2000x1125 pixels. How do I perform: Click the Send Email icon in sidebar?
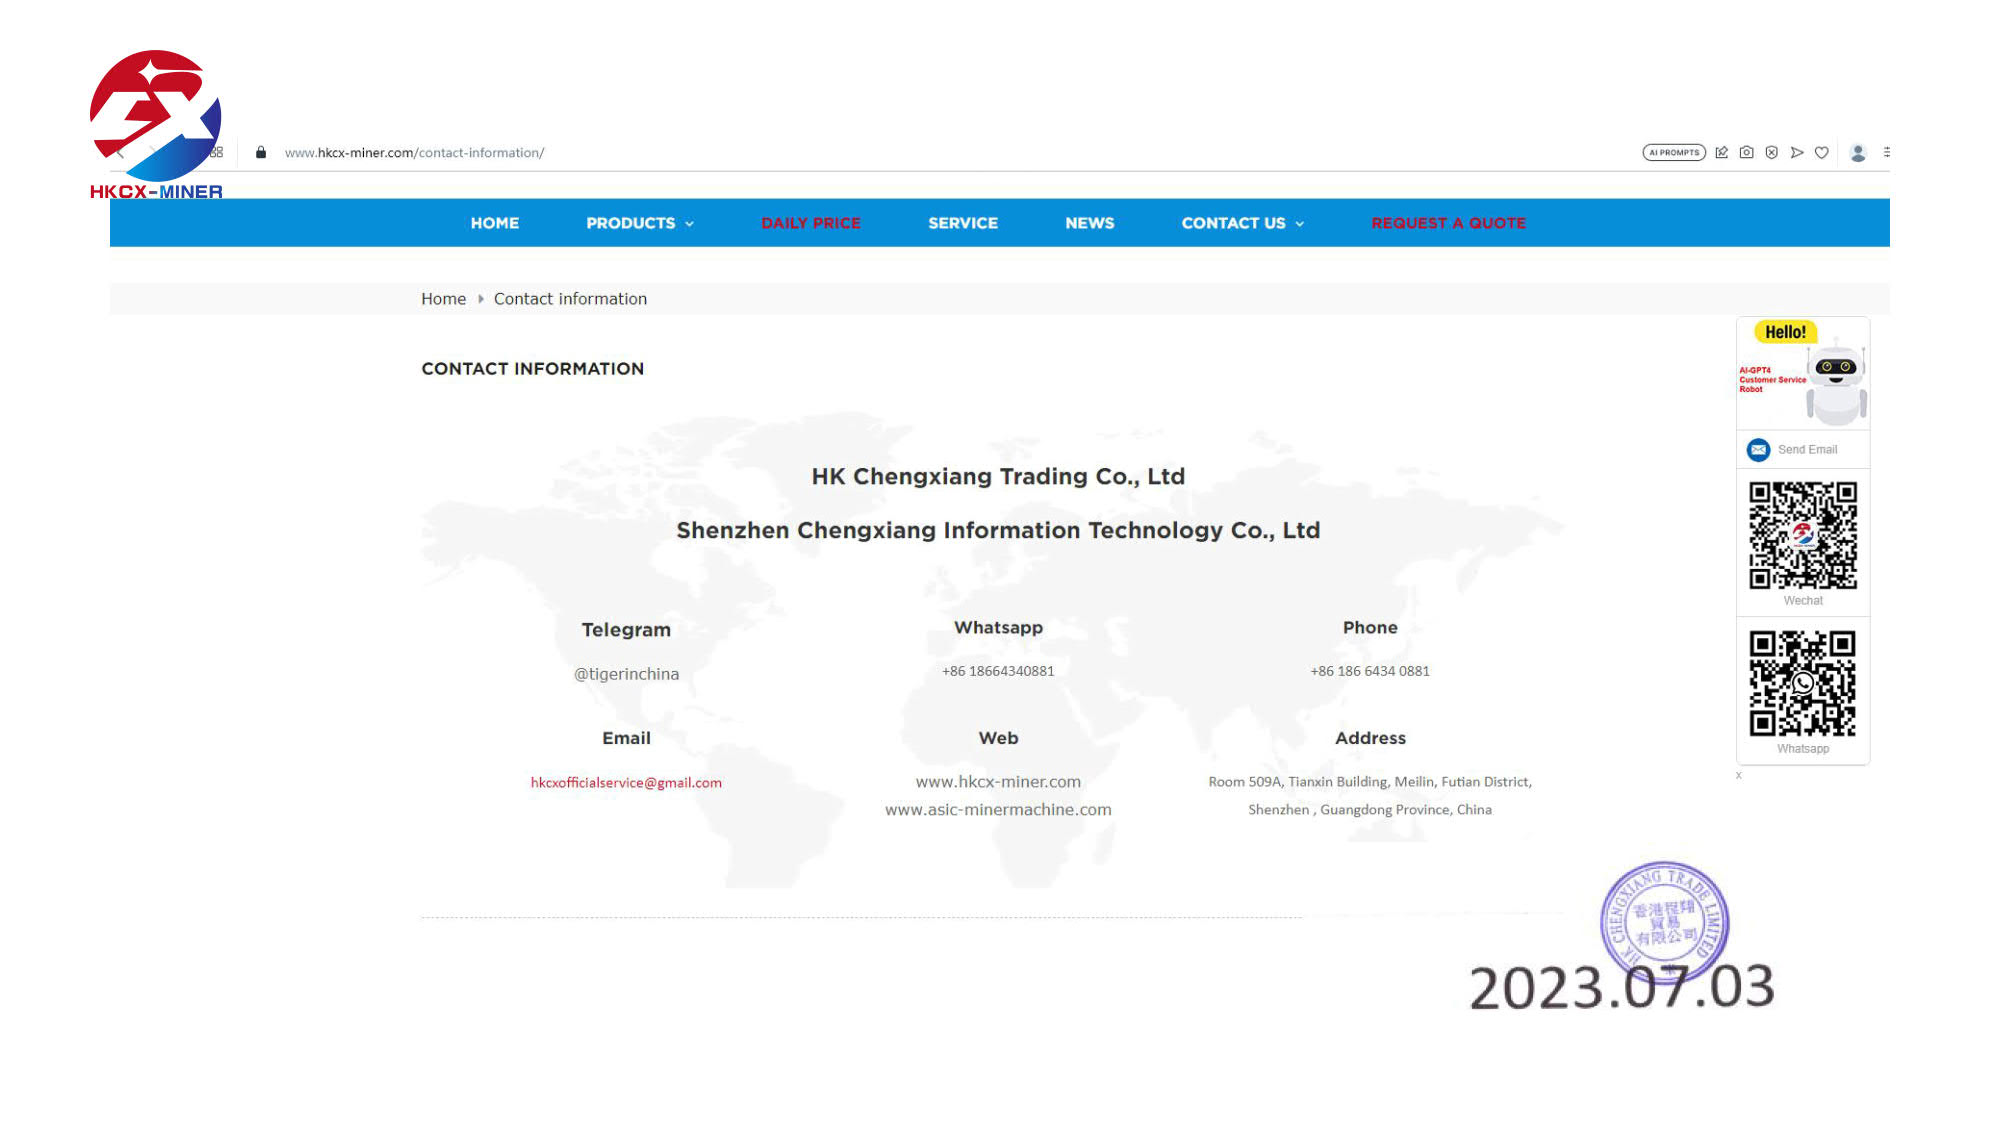point(1758,450)
